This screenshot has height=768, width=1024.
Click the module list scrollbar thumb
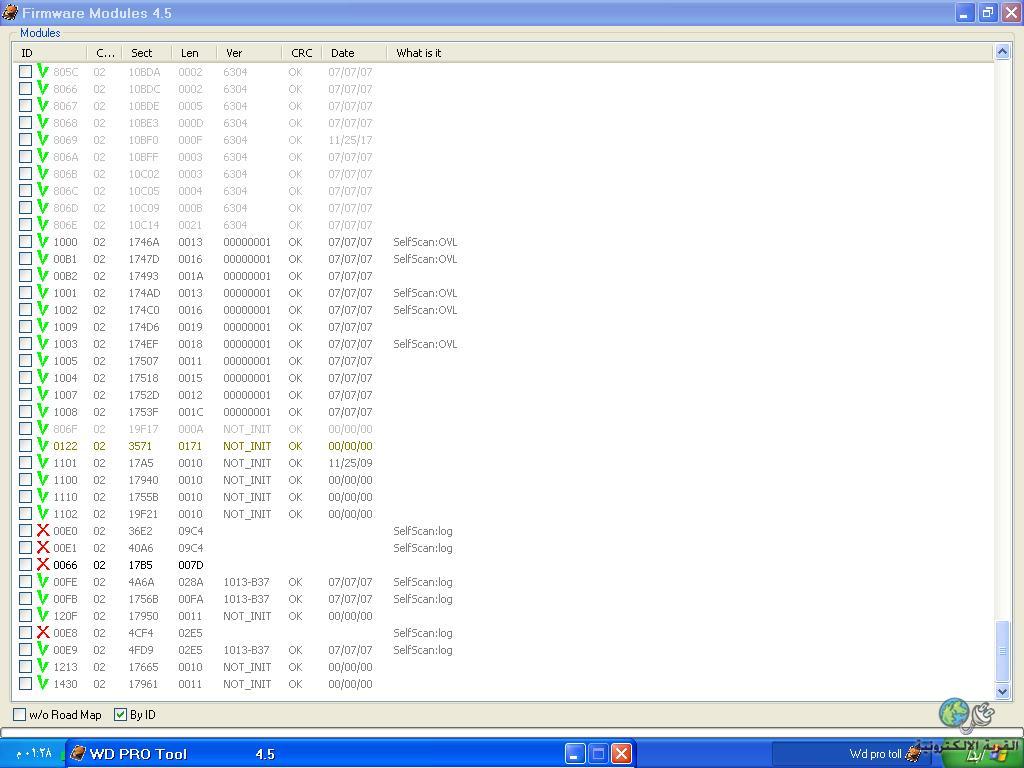[x=1002, y=651]
